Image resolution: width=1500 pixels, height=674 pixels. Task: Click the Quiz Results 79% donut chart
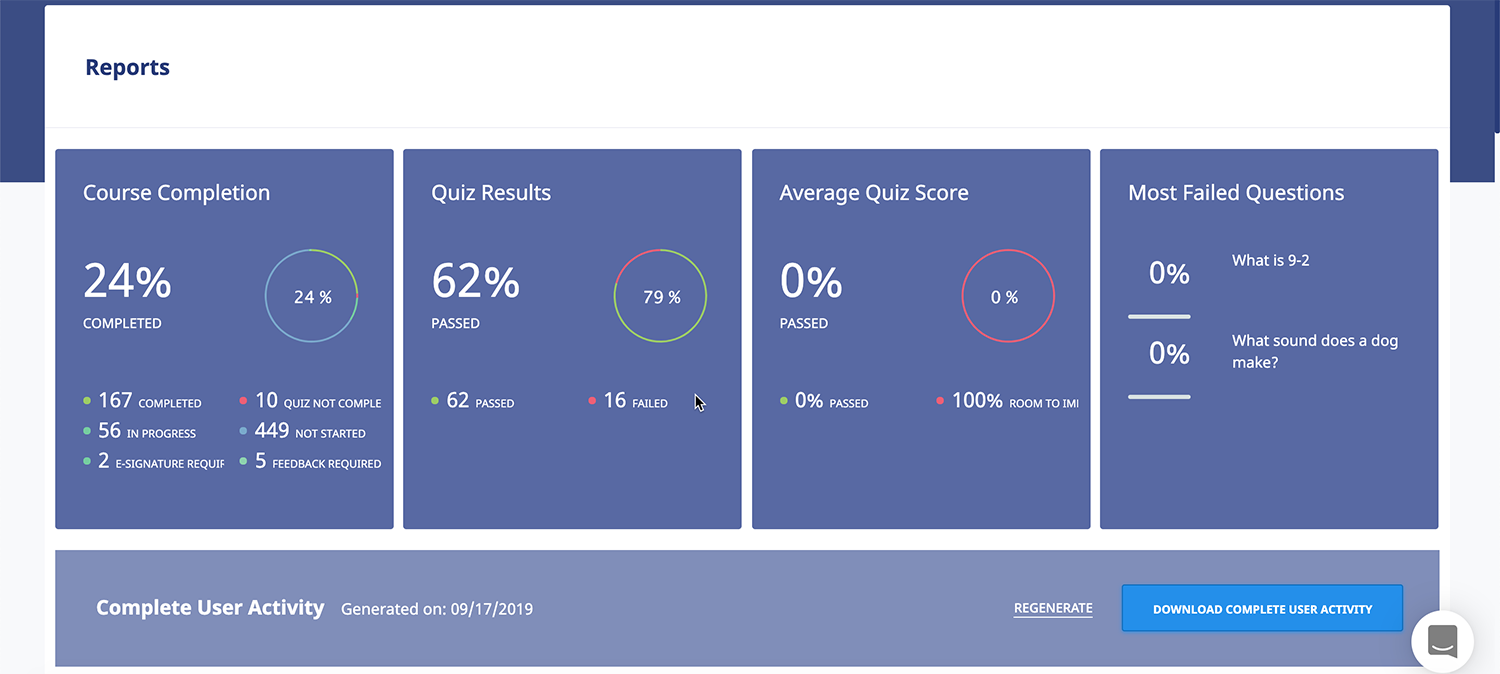660,297
